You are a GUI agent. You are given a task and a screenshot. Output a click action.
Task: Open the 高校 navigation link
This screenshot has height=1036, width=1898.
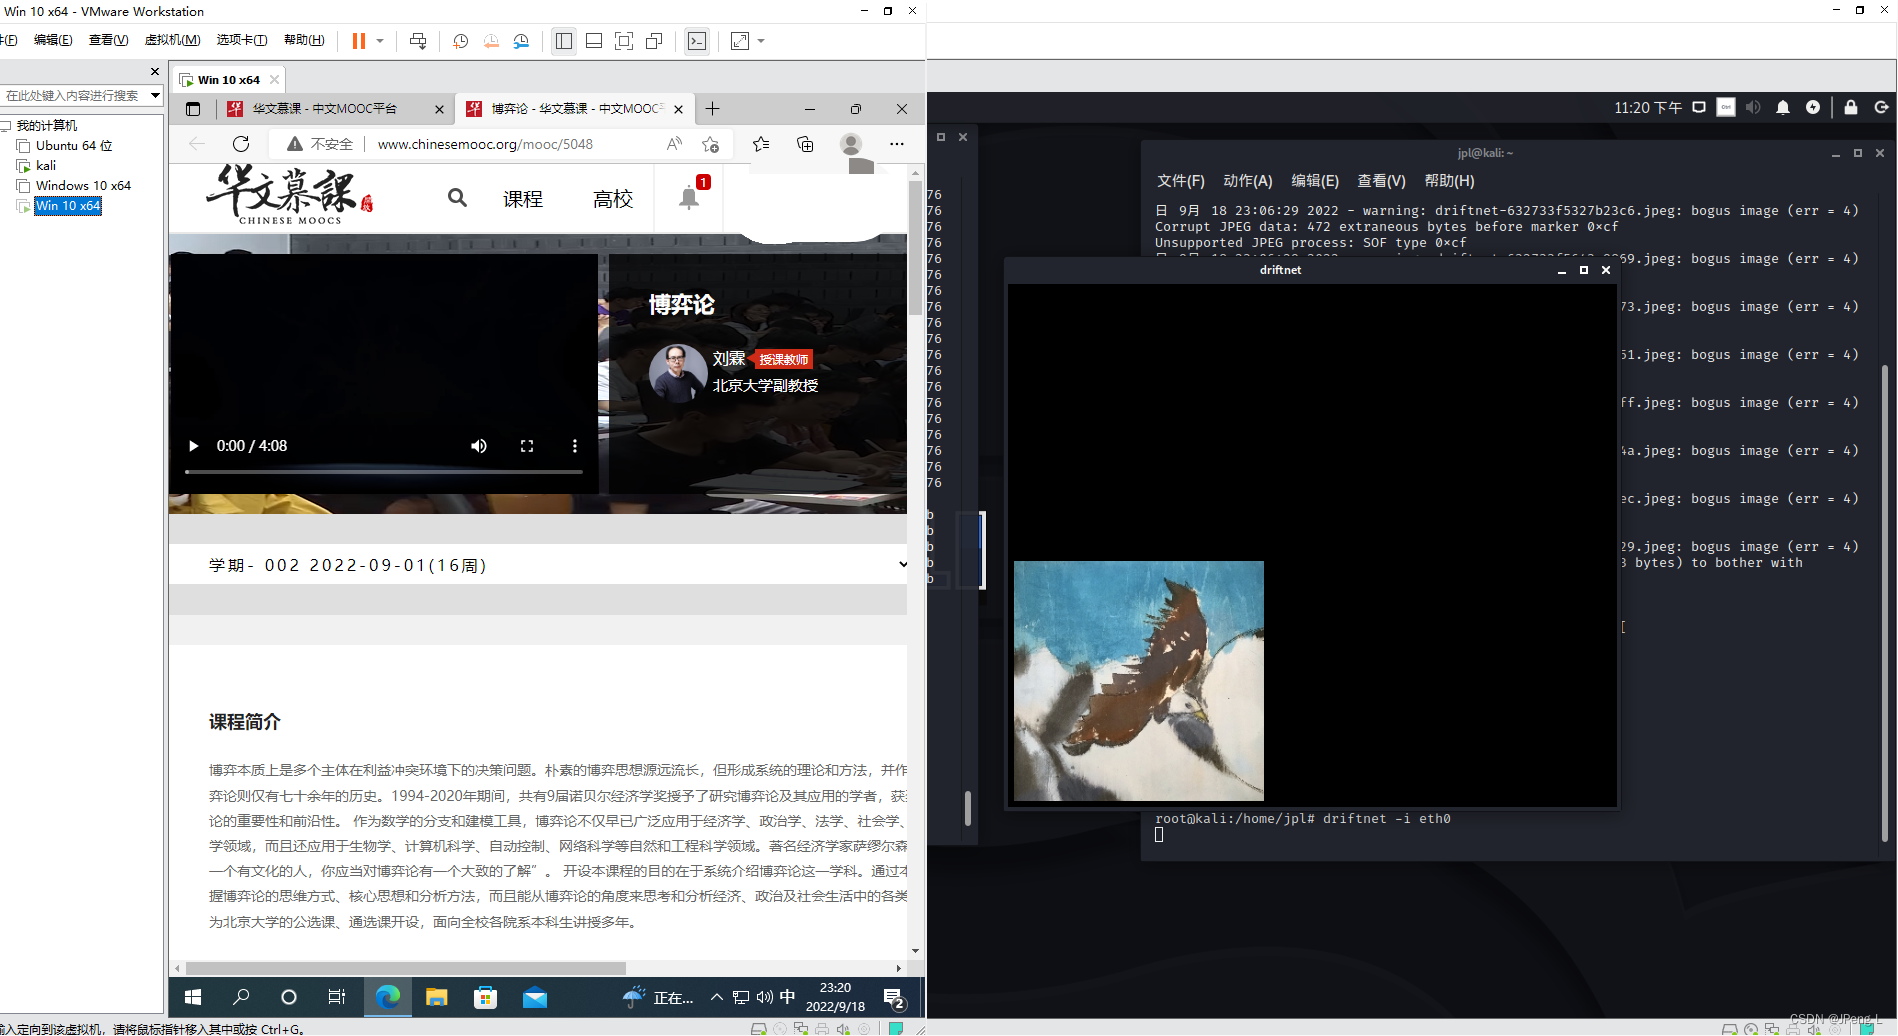pyautogui.click(x=613, y=199)
